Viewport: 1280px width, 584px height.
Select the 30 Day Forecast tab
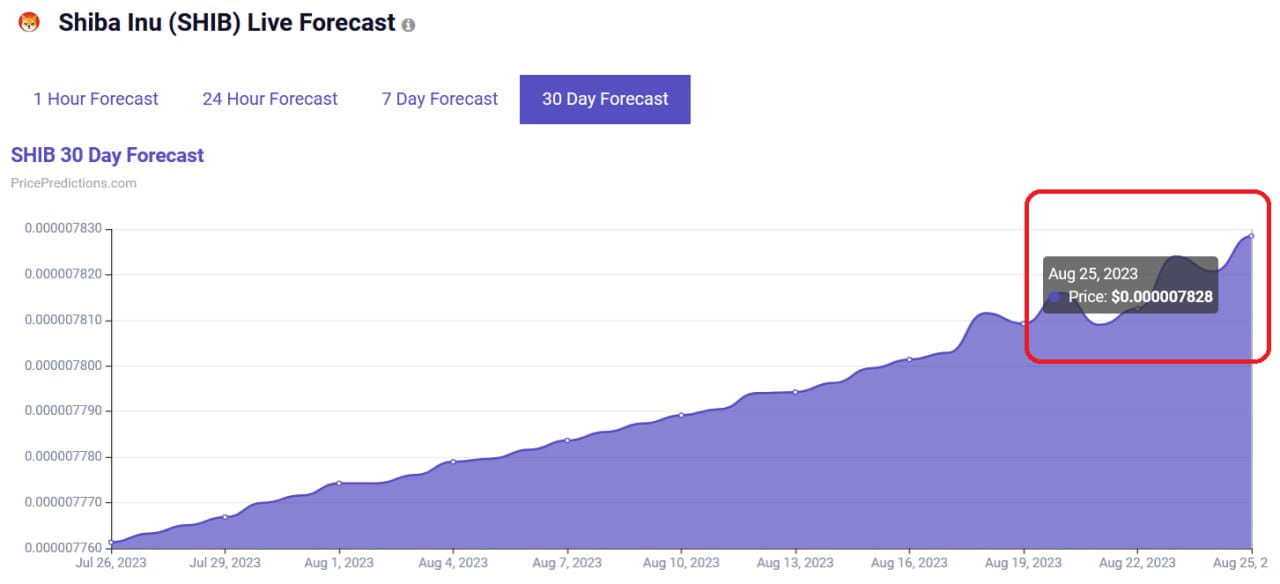[x=605, y=99]
